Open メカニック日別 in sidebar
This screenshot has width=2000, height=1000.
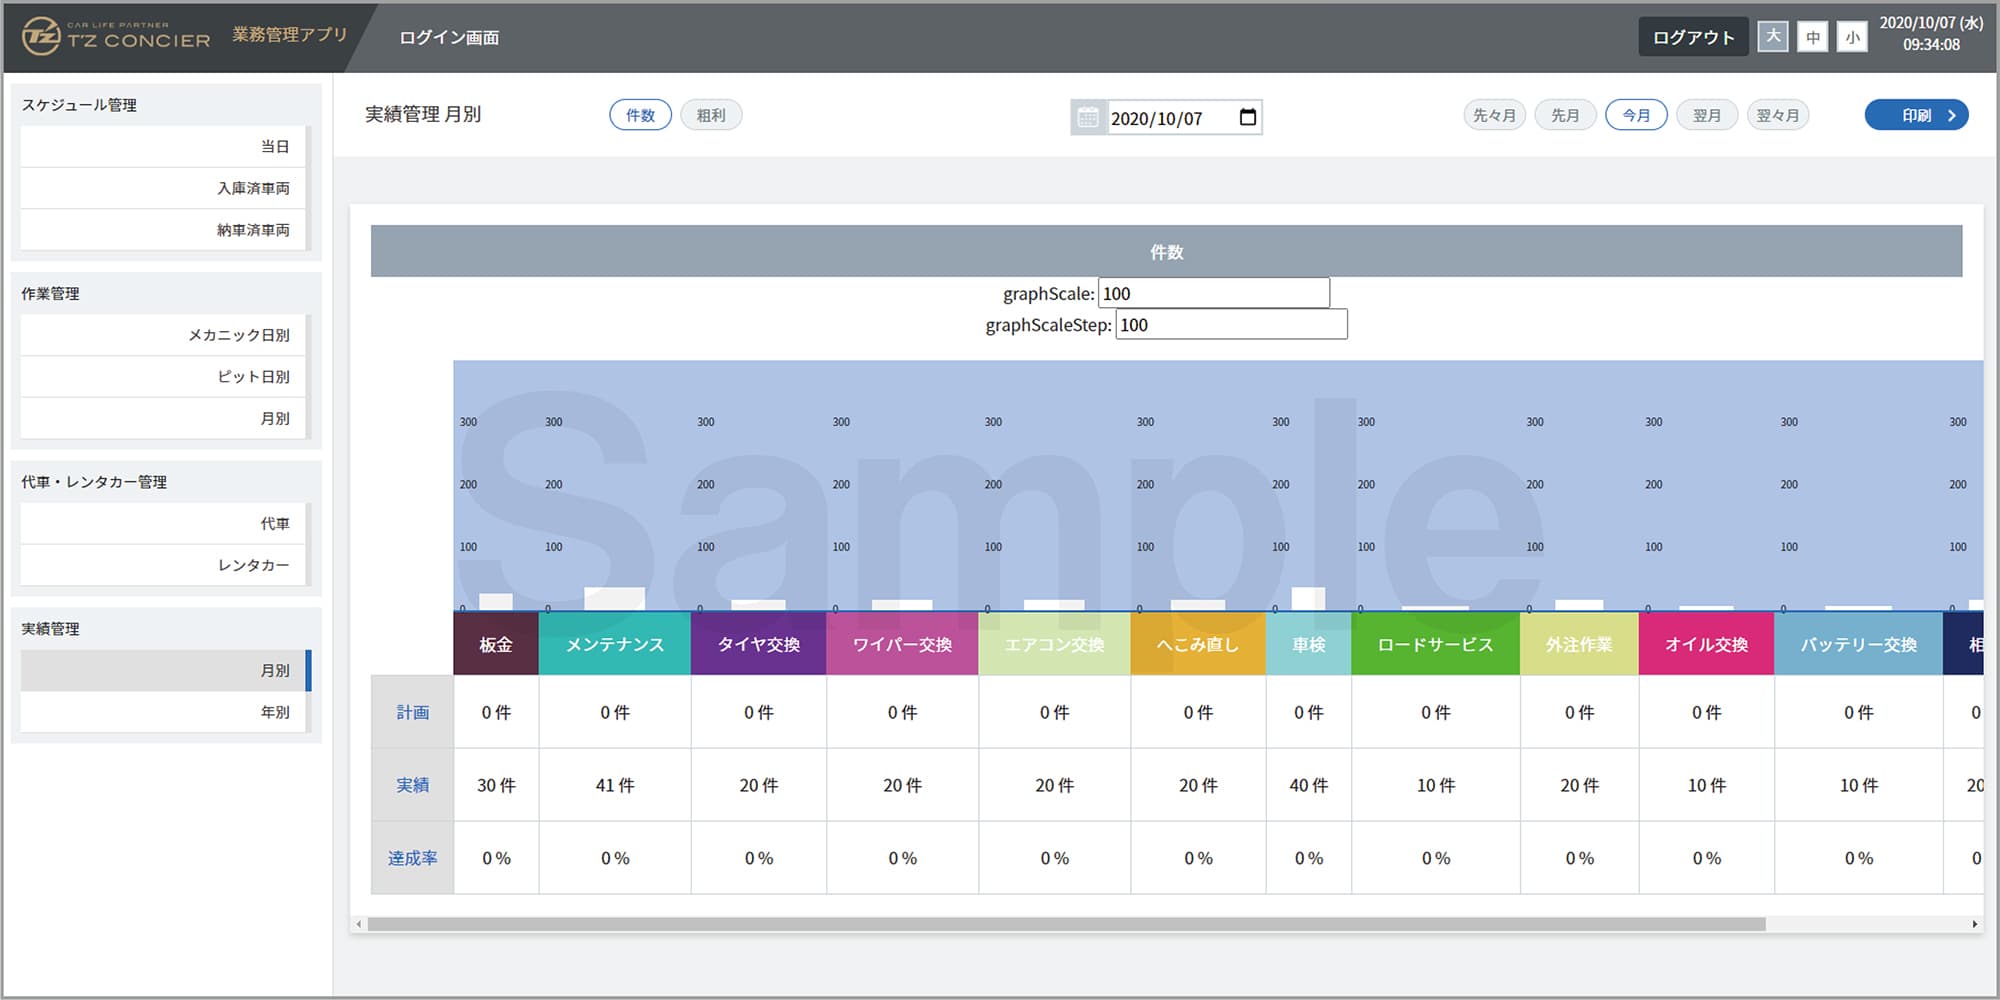pos(165,335)
